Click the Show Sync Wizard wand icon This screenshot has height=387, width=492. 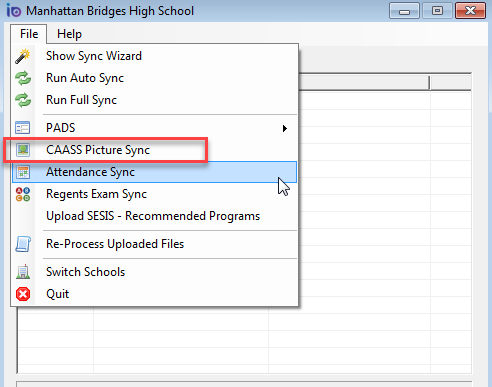pos(23,56)
